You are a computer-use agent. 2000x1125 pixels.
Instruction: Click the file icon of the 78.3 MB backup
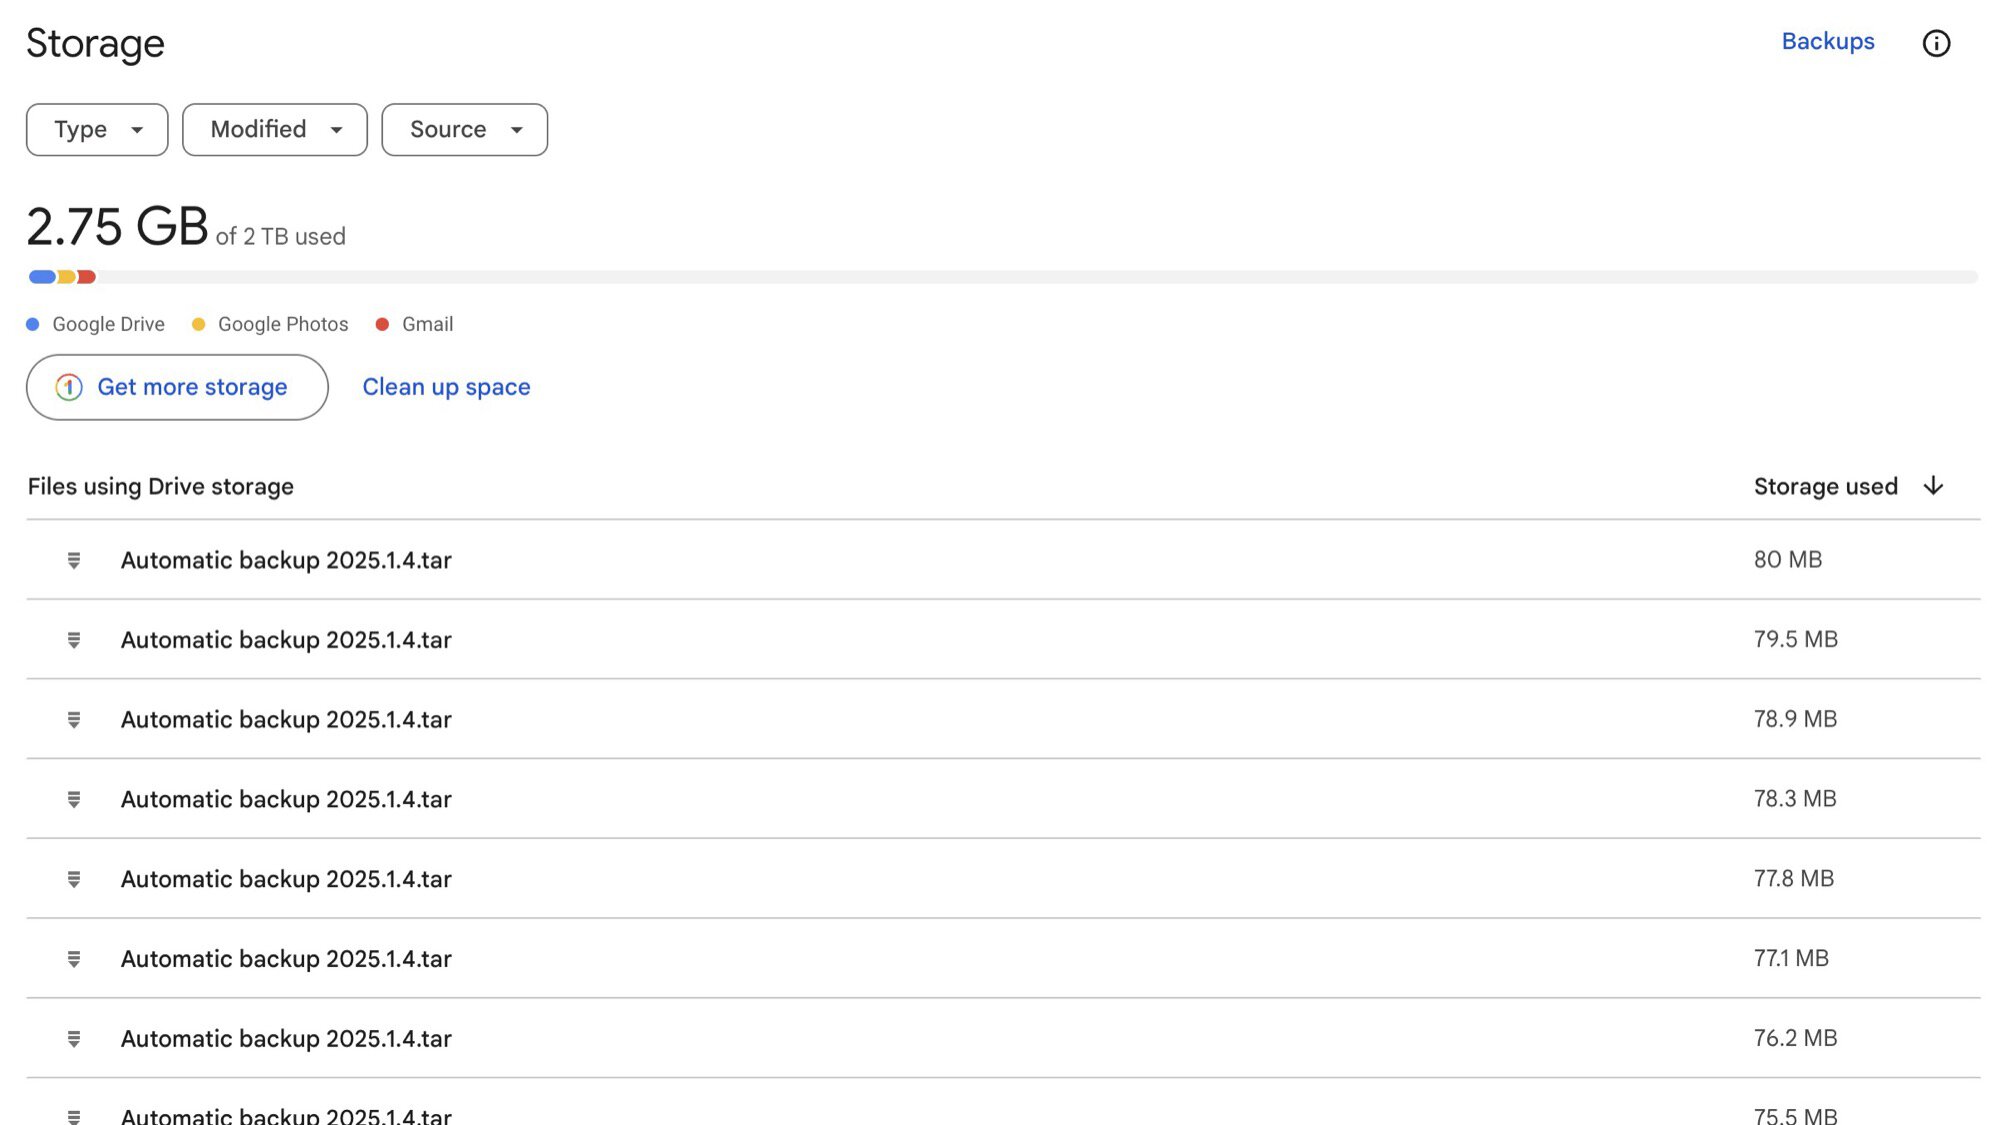click(x=74, y=799)
